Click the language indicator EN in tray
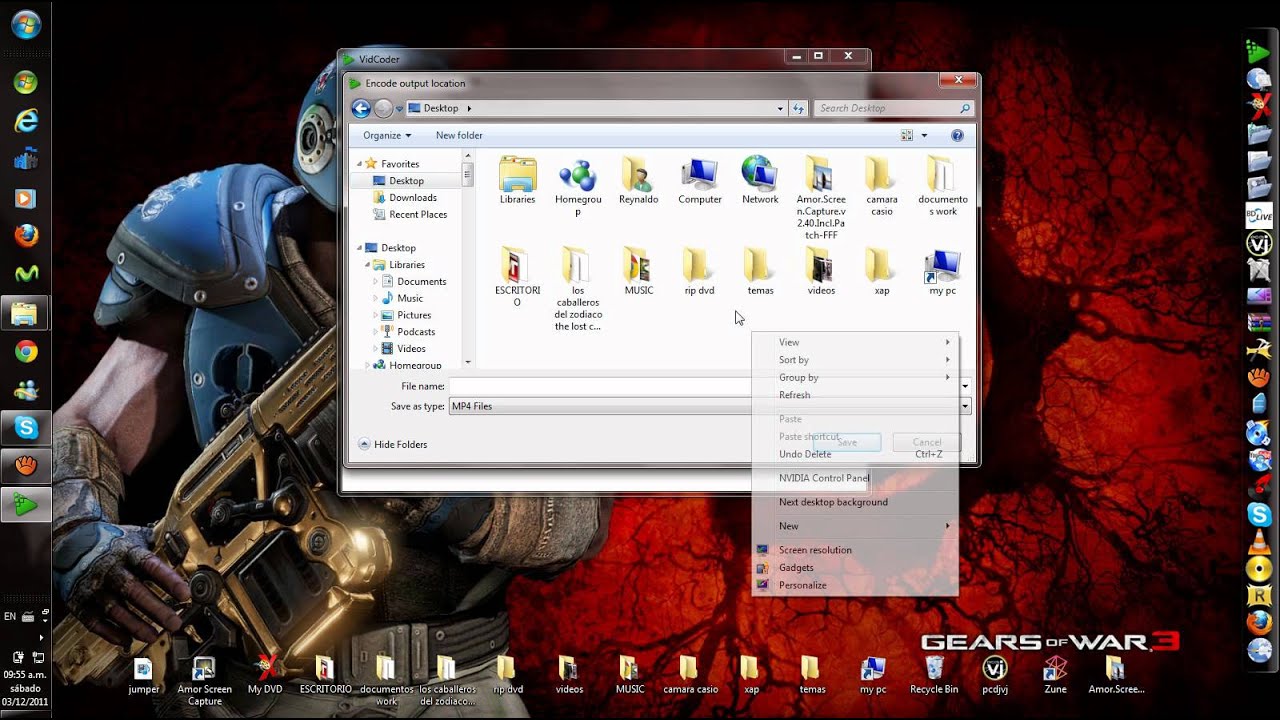This screenshot has width=1280, height=720. [10, 616]
